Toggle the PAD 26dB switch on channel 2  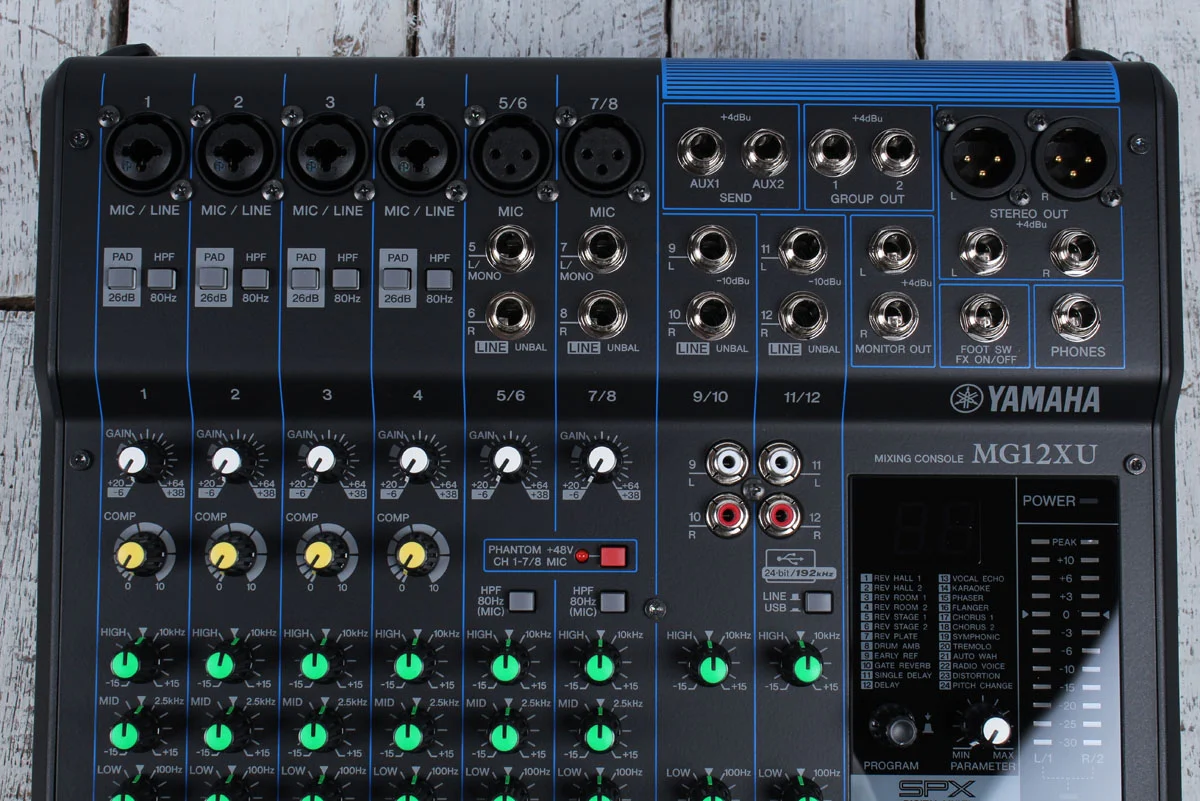coord(214,279)
